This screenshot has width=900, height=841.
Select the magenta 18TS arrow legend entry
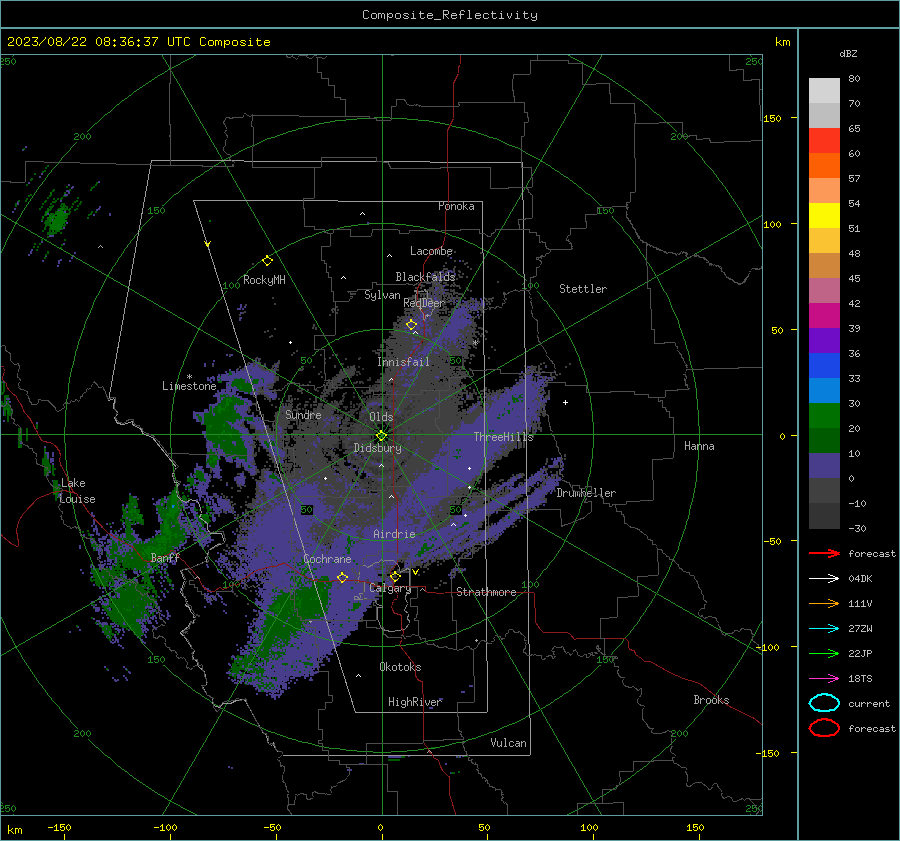(x=824, y=679)
